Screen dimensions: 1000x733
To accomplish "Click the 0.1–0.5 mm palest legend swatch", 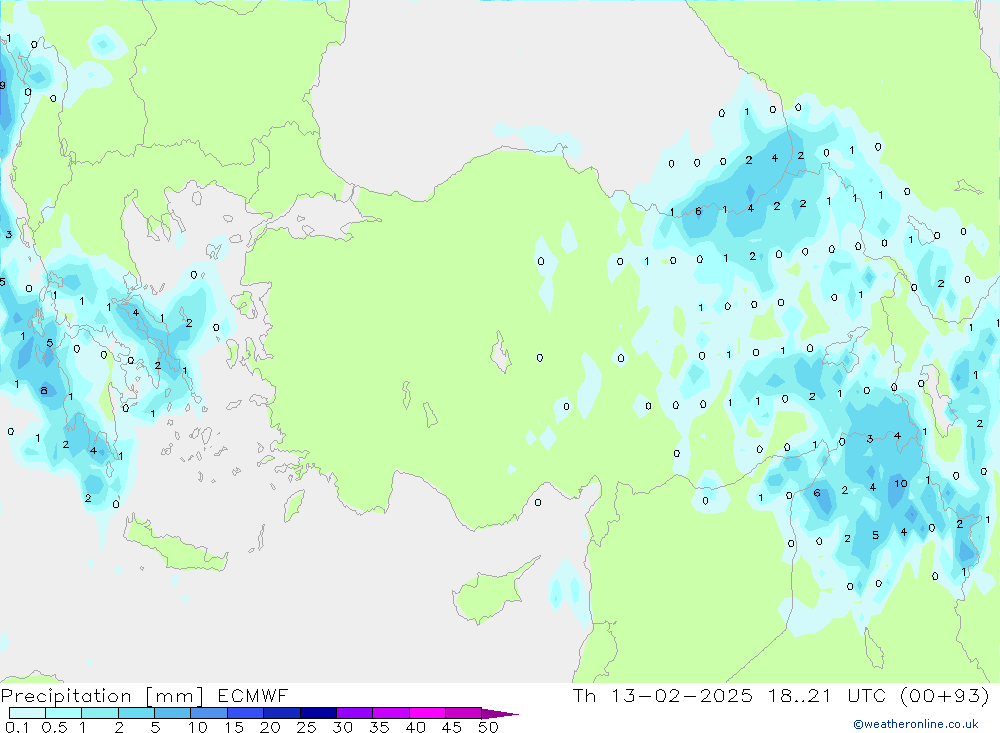I will (27, 713).
